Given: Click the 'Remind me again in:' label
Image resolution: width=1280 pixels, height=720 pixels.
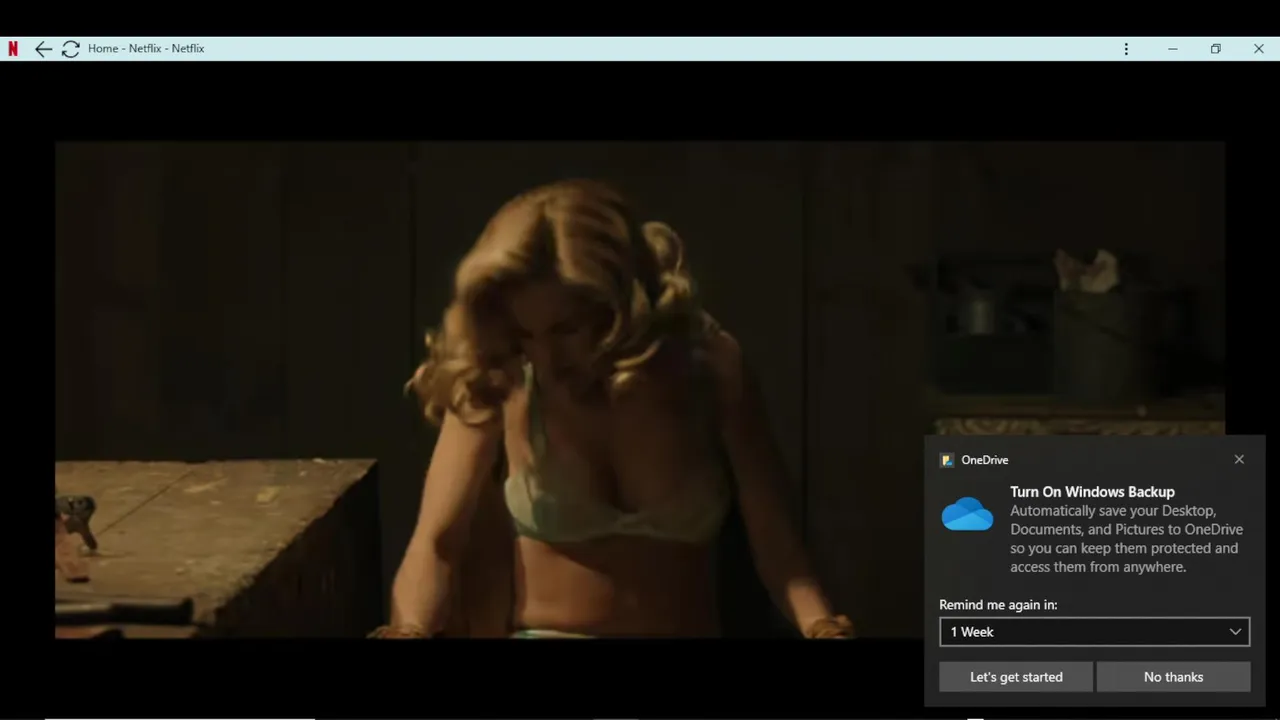Looking at the screenshot, I should tap(998, 605).
